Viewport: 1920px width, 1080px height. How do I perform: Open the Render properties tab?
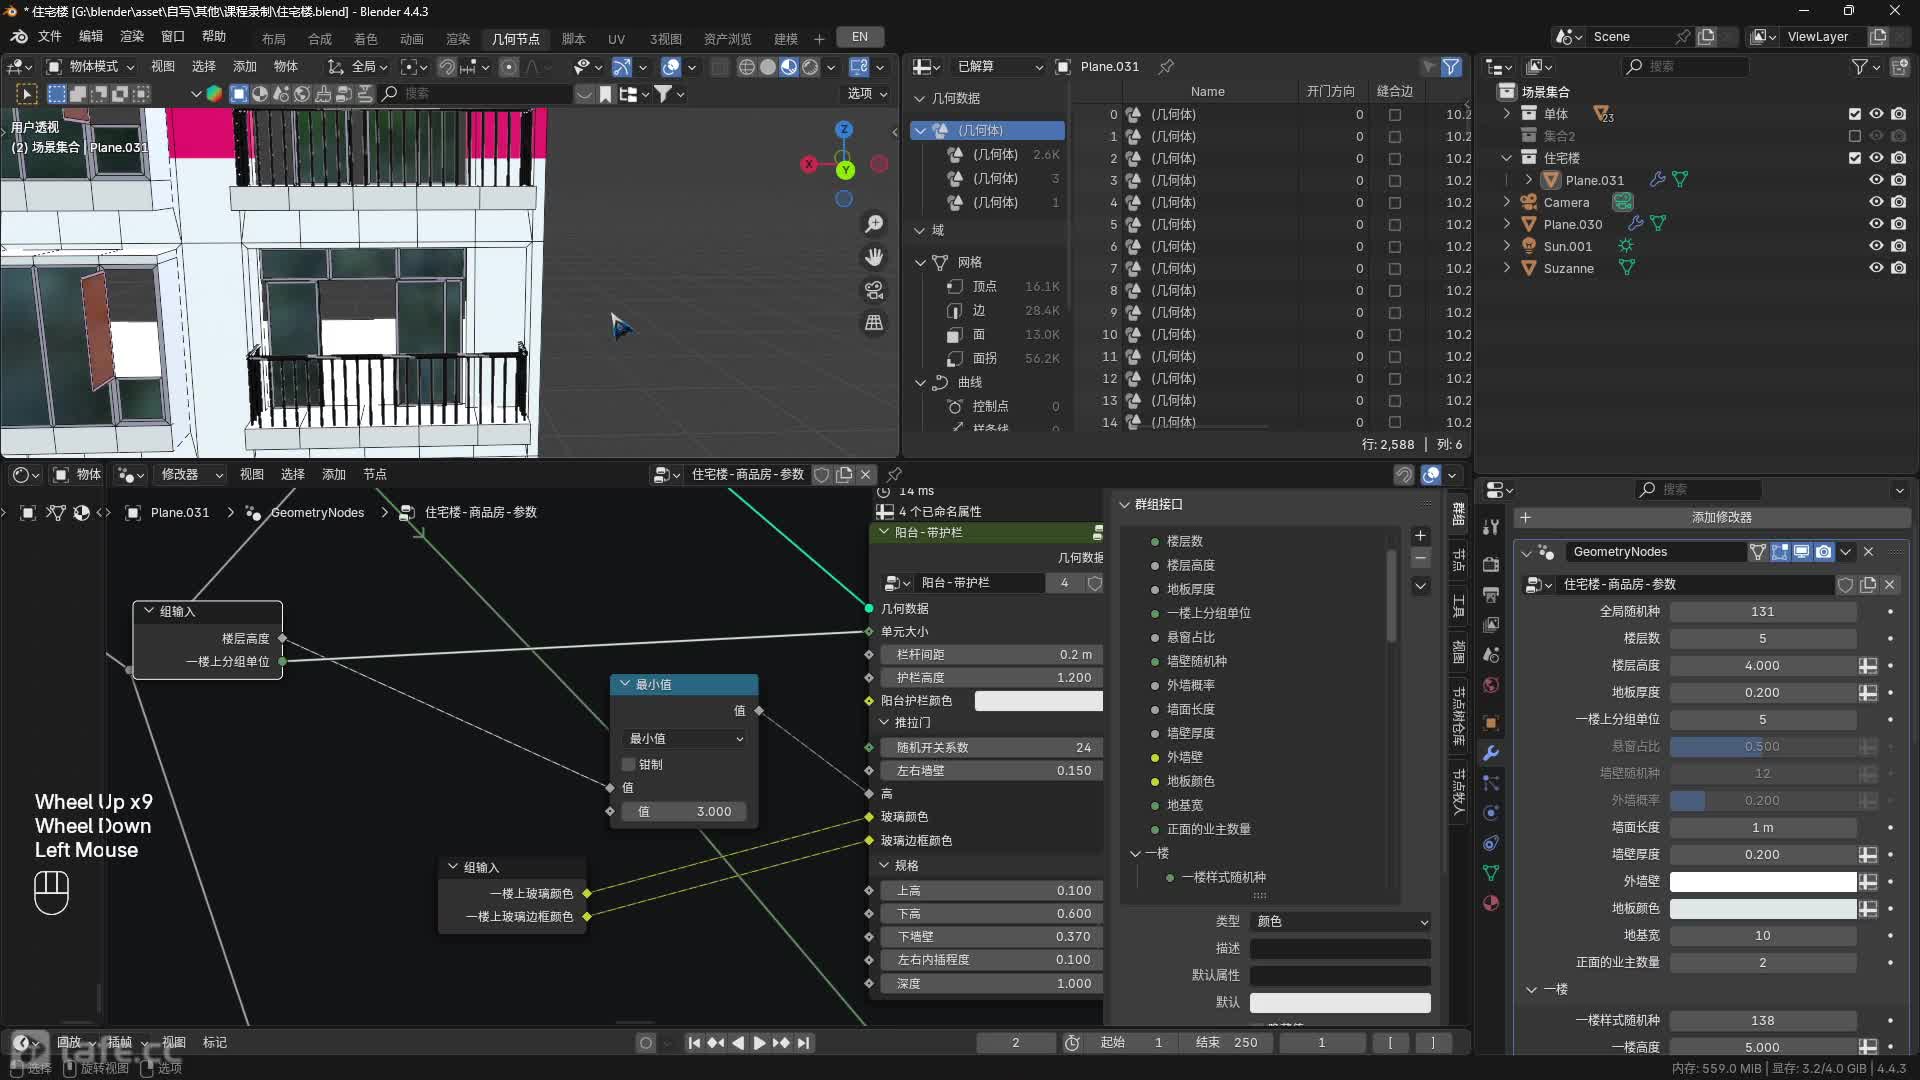click(1491, 564)
